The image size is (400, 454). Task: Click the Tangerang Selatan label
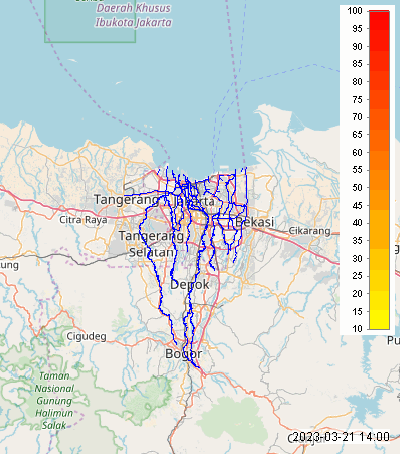click(x=151, y=244)
